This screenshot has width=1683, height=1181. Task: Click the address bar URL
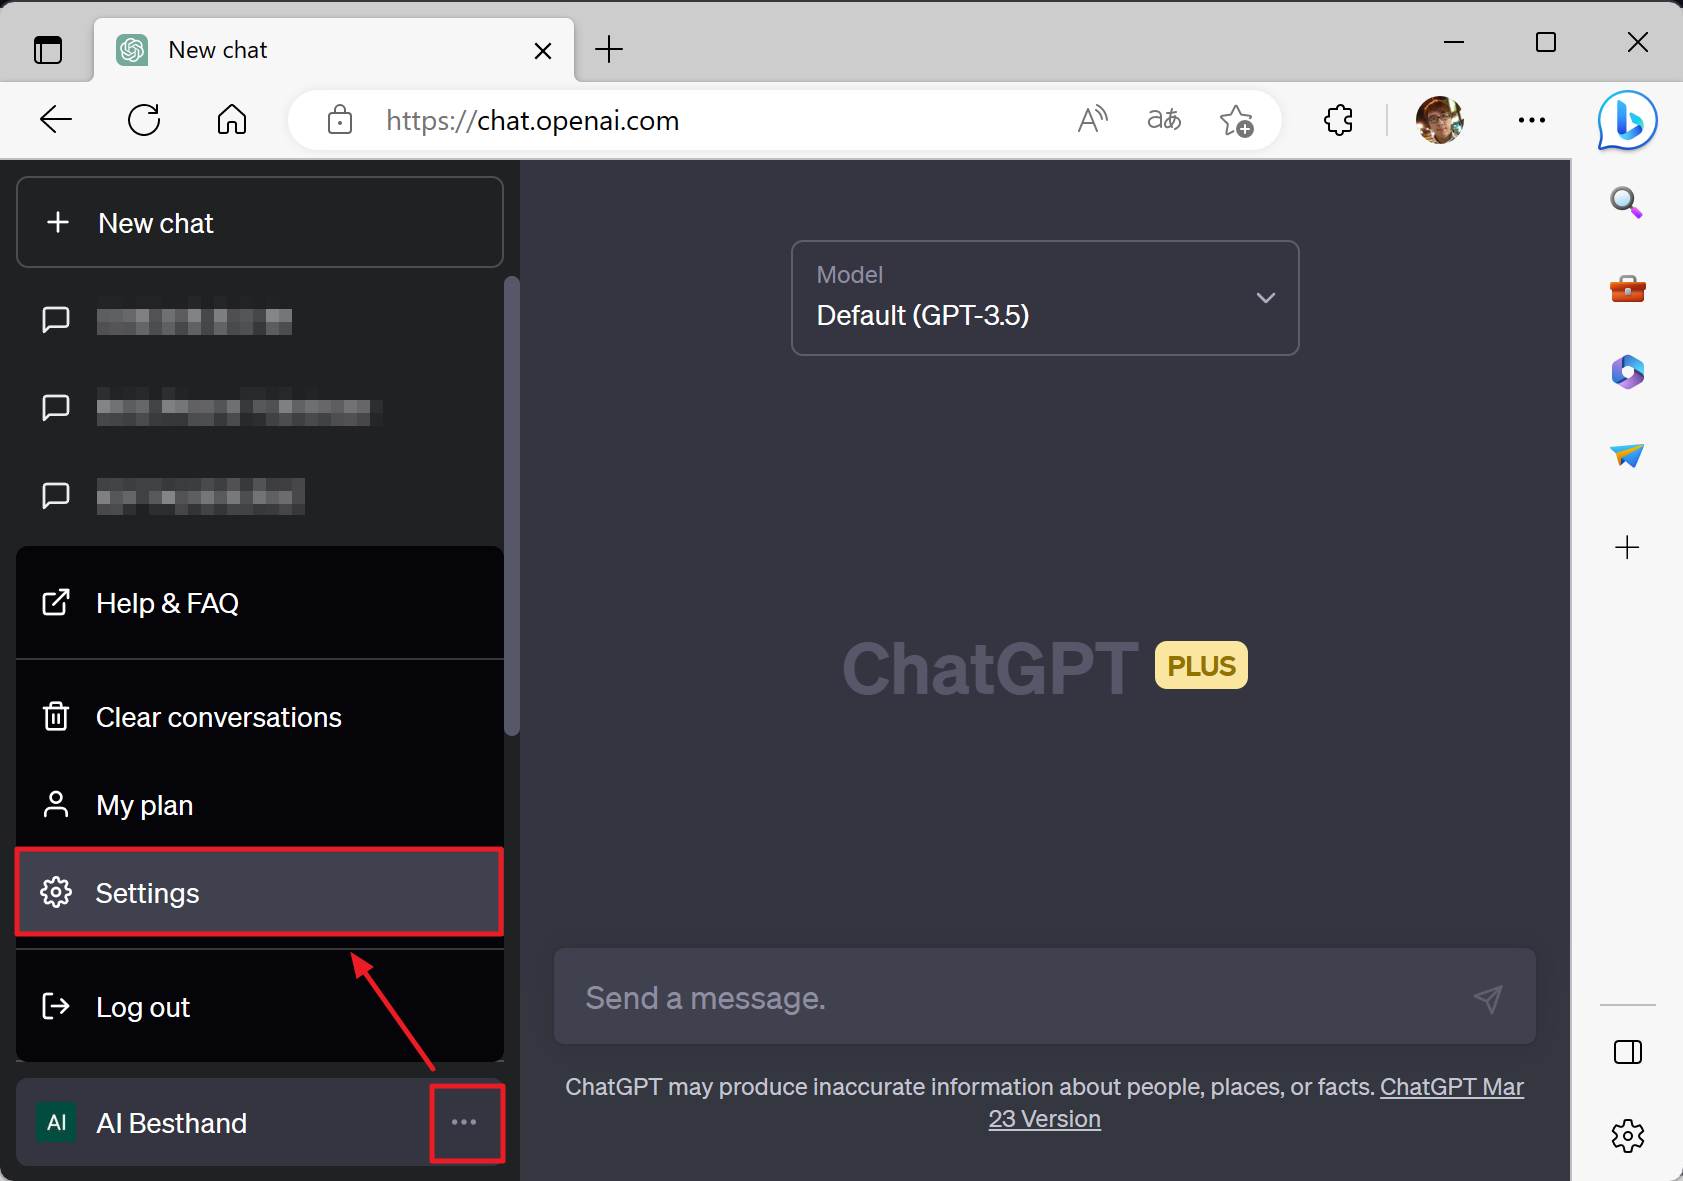(x=532, y=121)
